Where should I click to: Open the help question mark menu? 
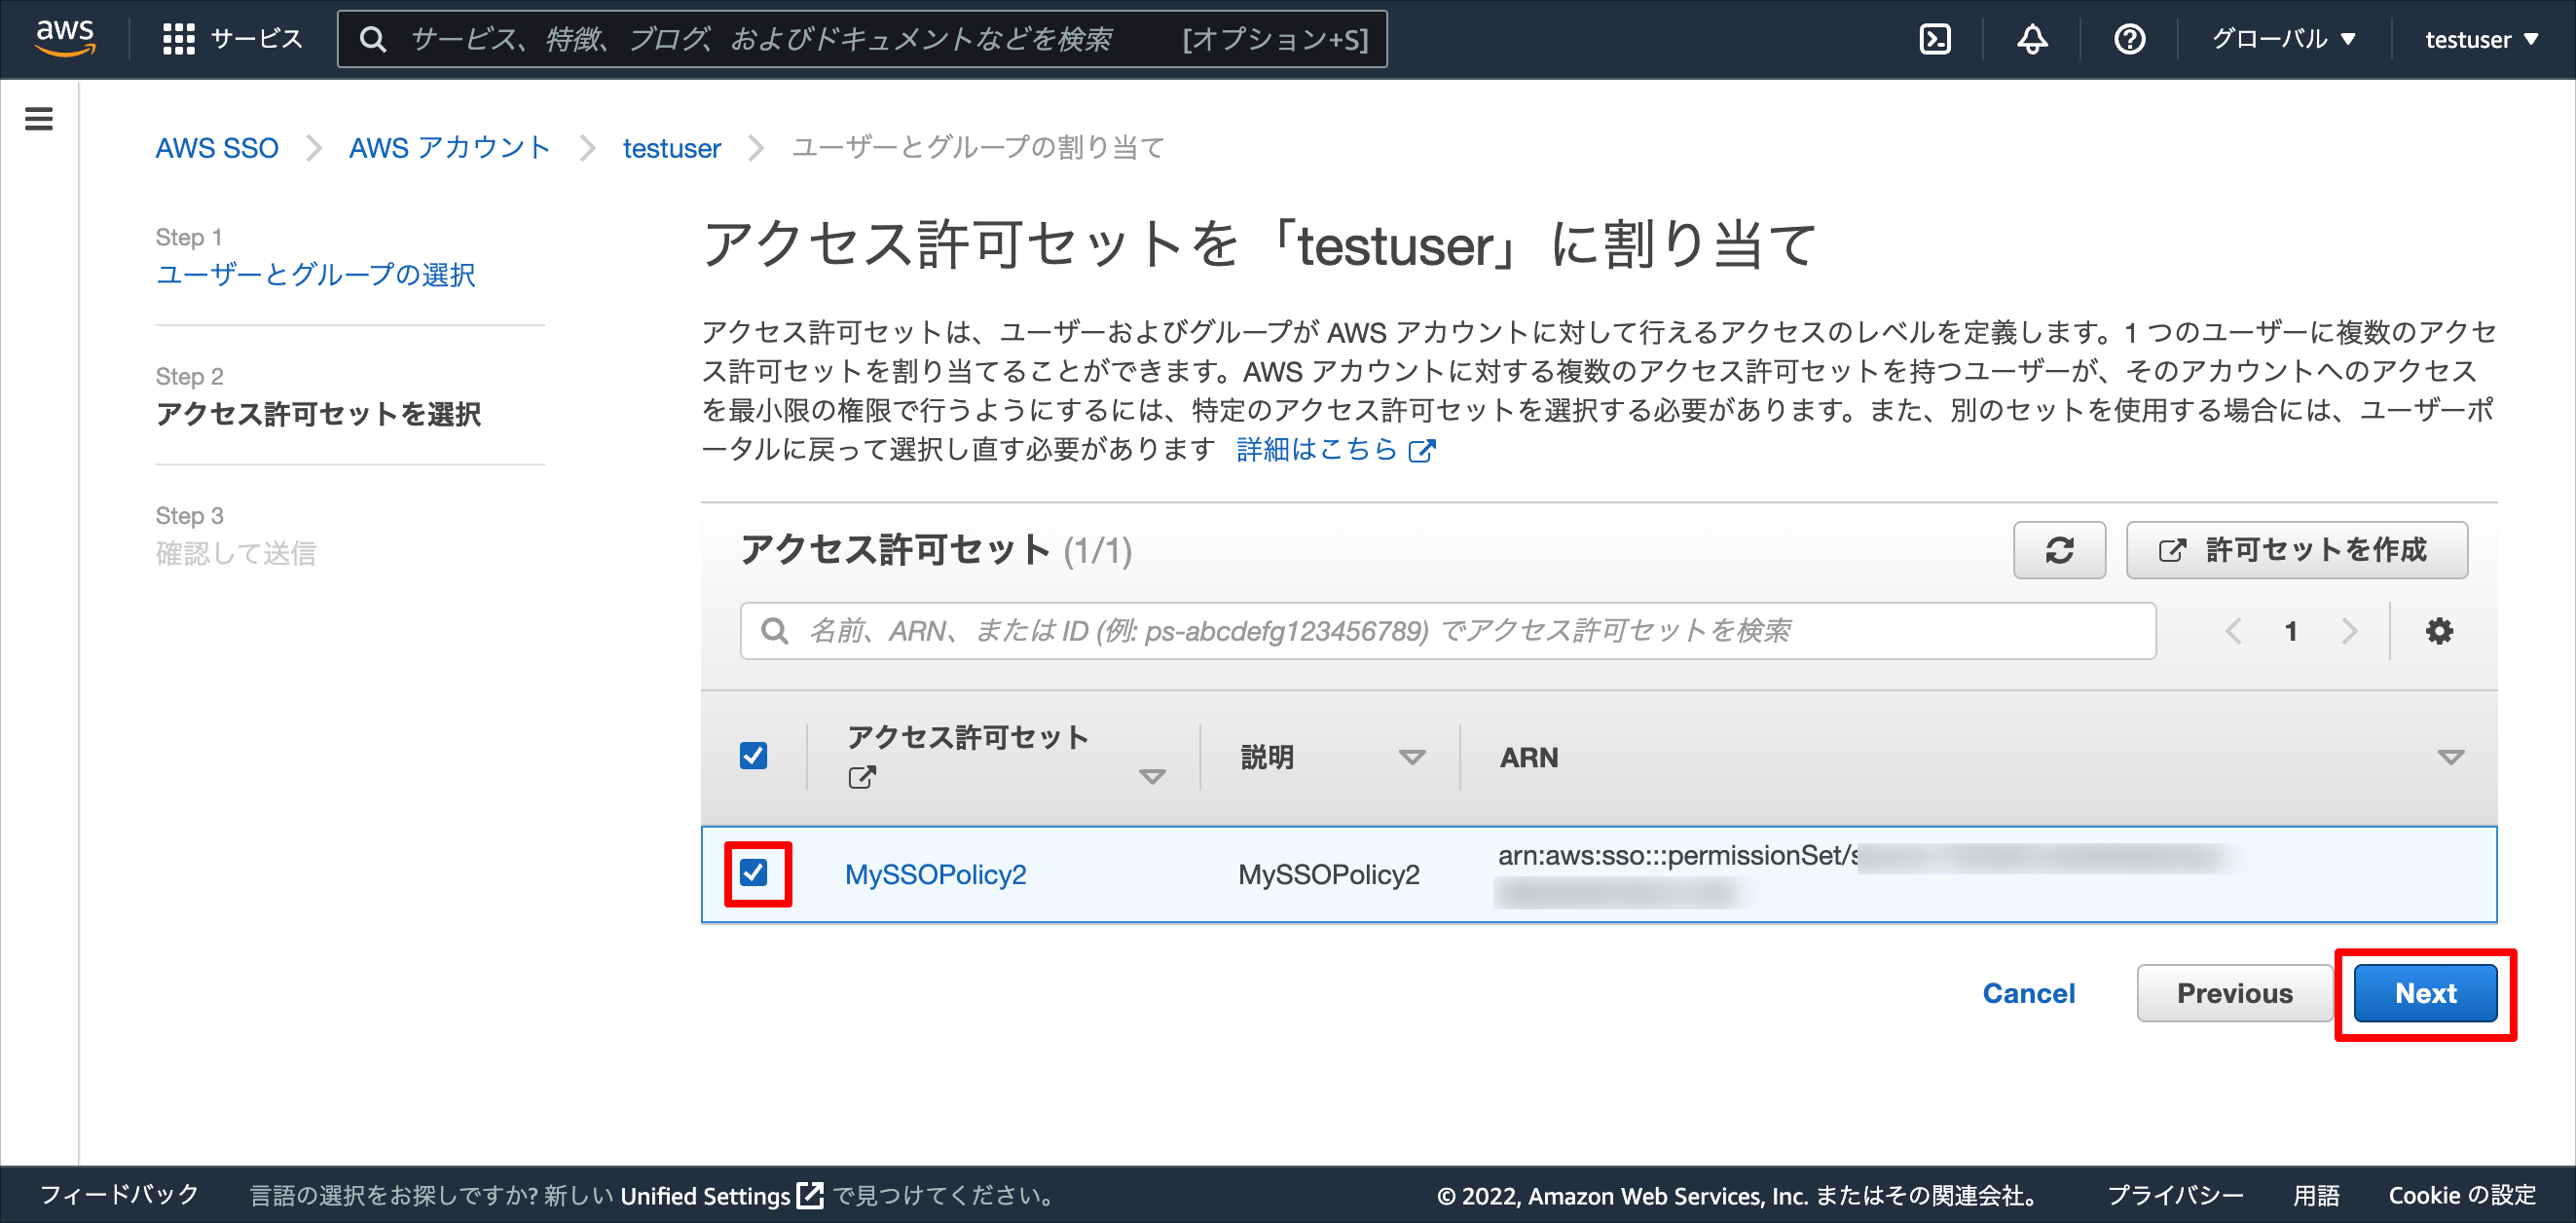2129,39
